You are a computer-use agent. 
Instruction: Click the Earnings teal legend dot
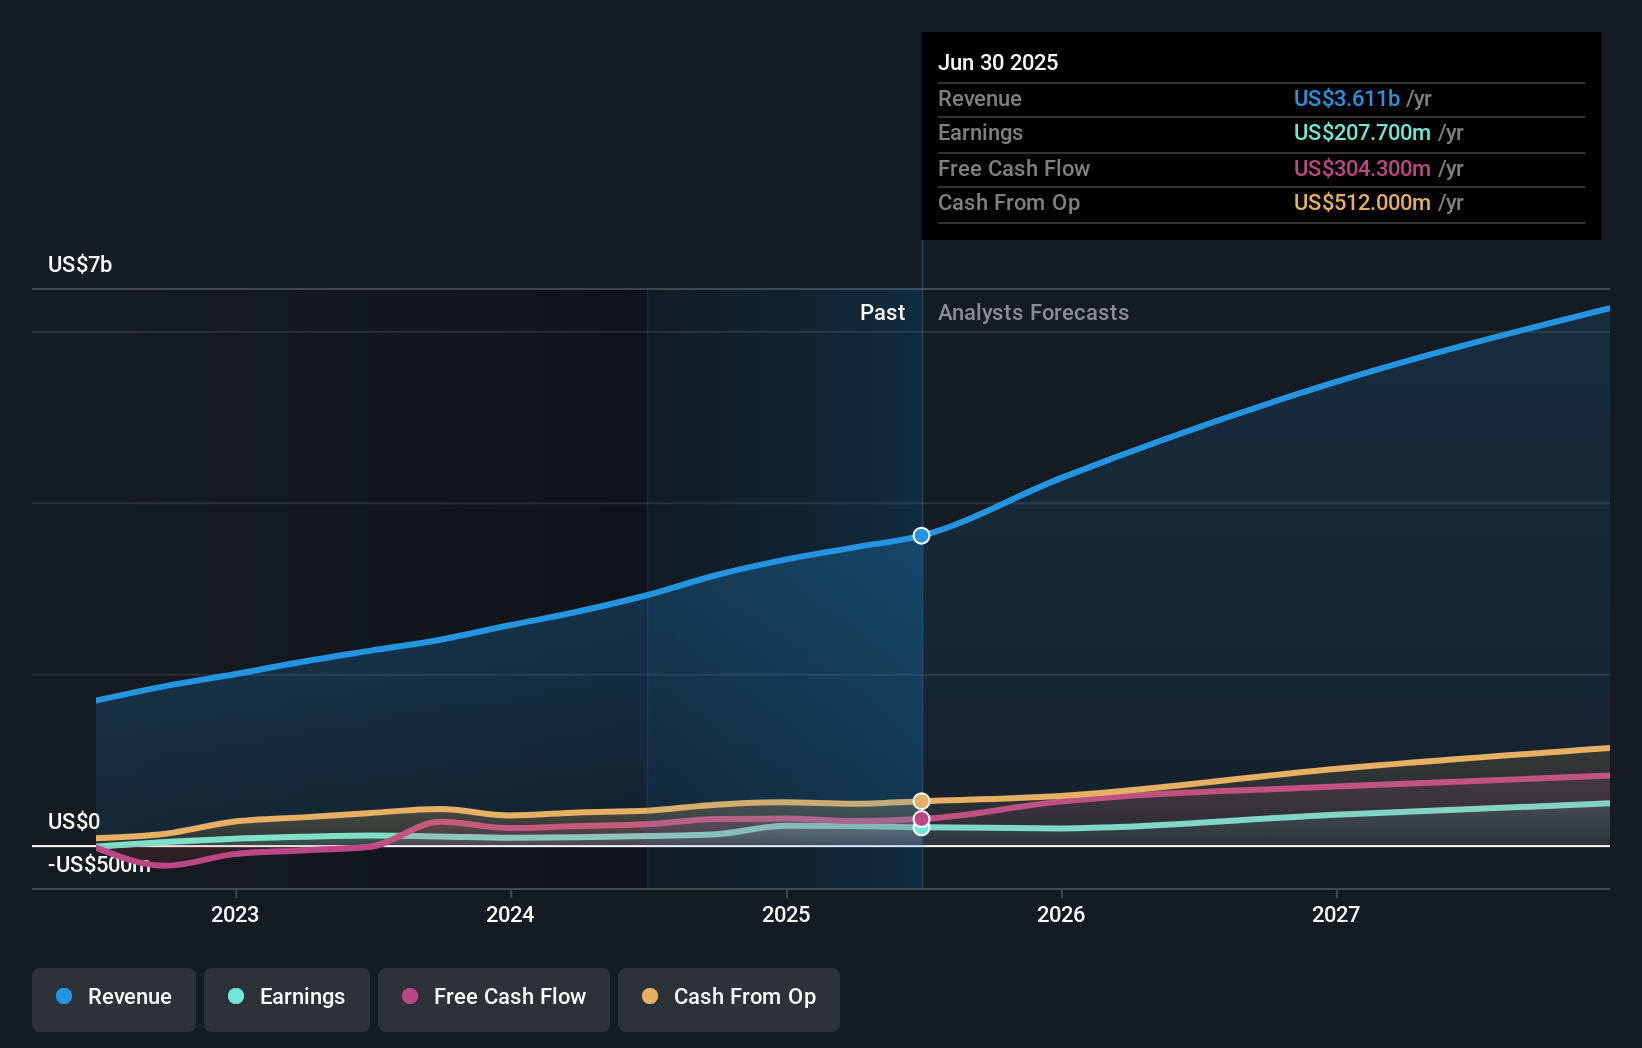[x=235, y=997]
